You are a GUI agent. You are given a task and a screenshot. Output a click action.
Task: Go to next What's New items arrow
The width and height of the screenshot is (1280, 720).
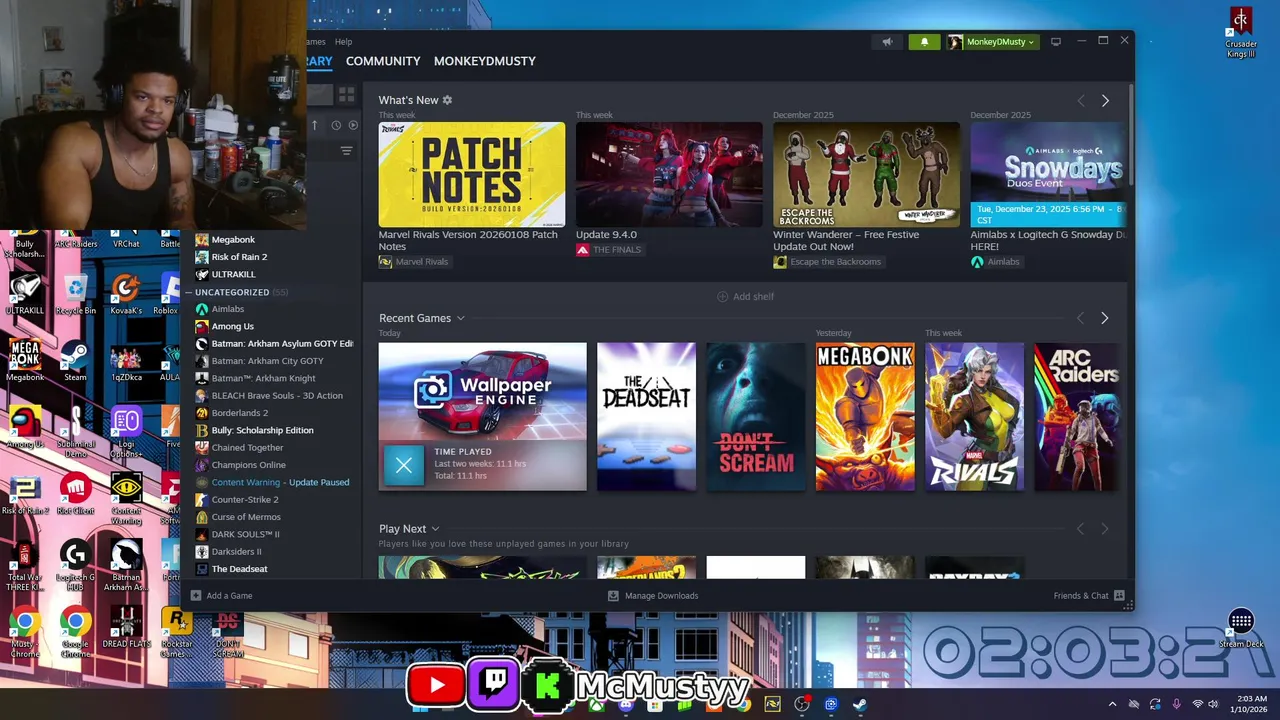click(1105, 101)
